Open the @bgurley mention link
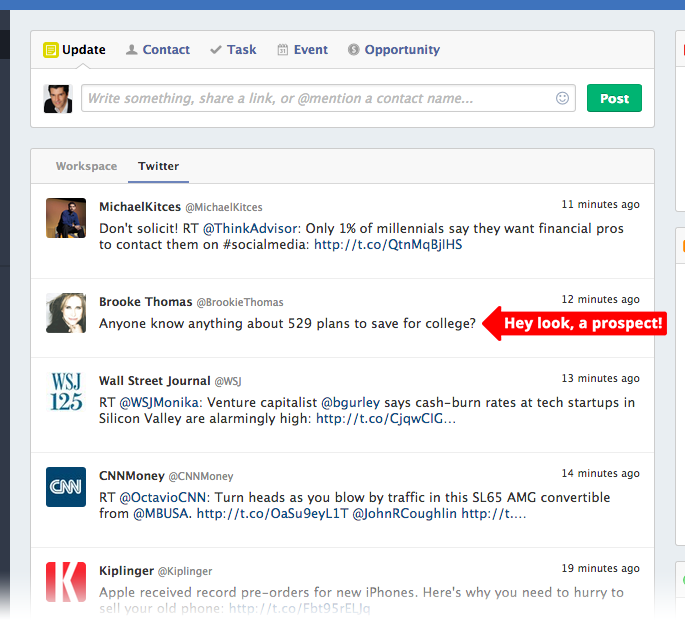This screenshot has width=685, height=620. pos(350,402)
